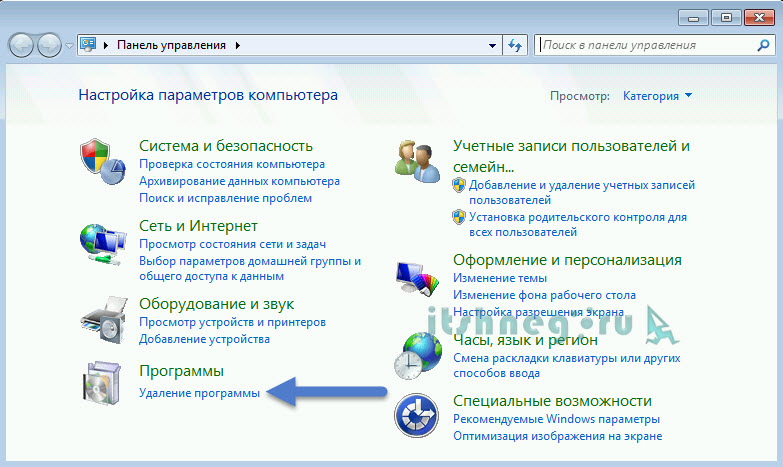Open System and Security shield icon

pyautogui.click(x=102, y=161)
